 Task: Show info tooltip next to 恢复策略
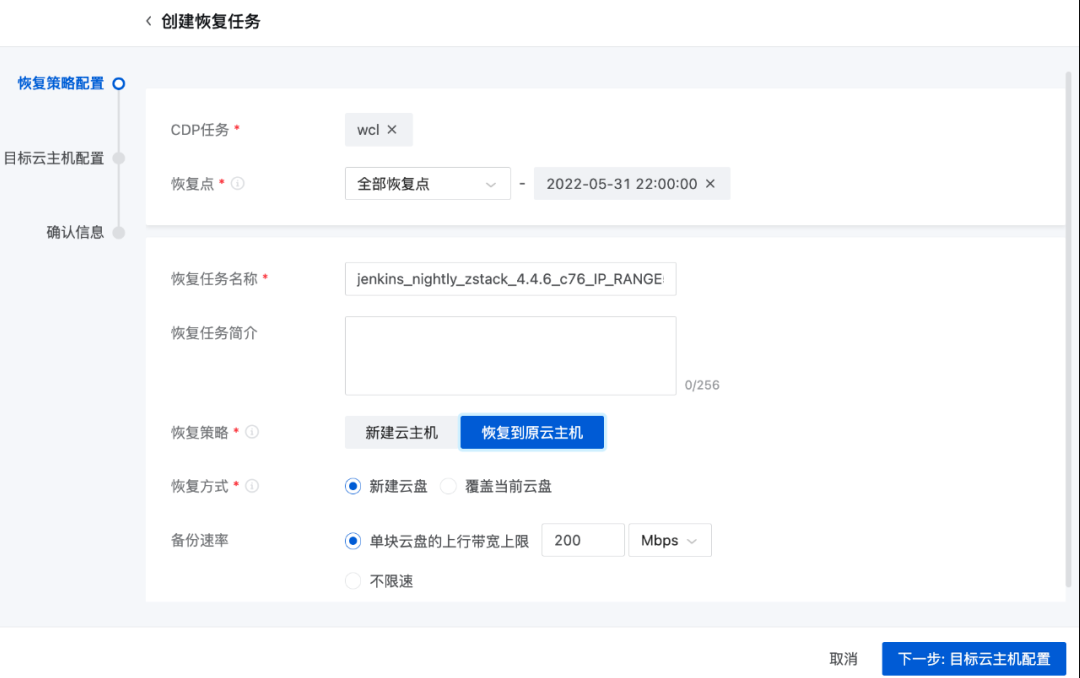(252, 432)
